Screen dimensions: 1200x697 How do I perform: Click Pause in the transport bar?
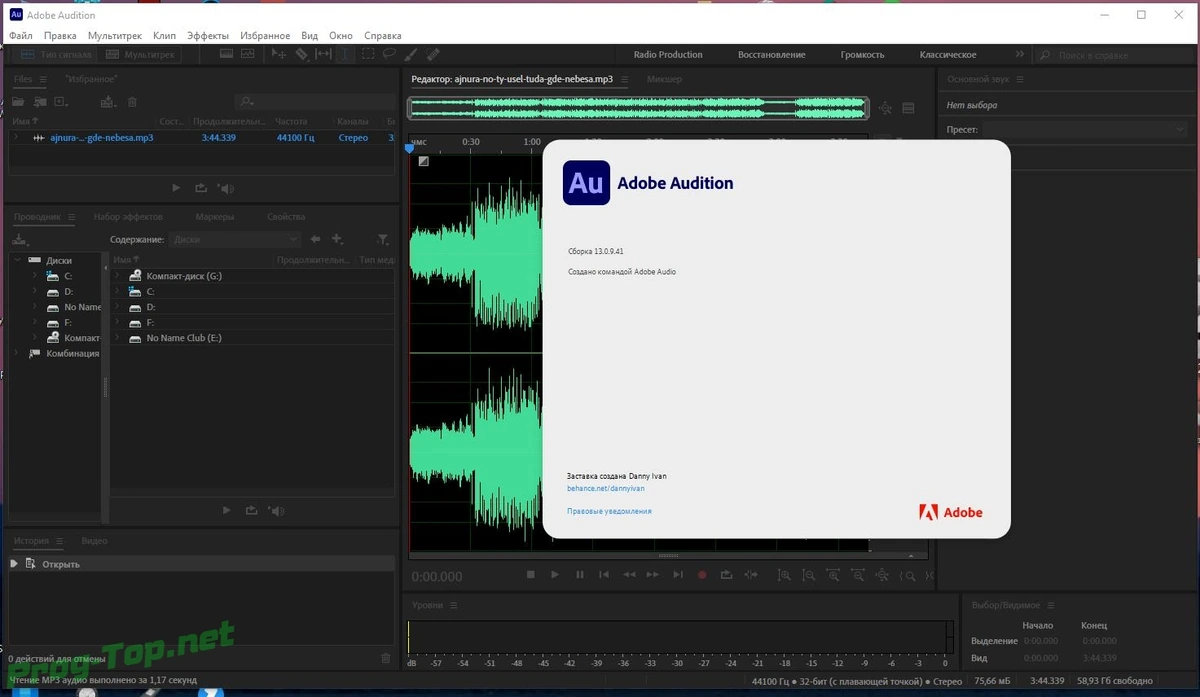(580, 574)
